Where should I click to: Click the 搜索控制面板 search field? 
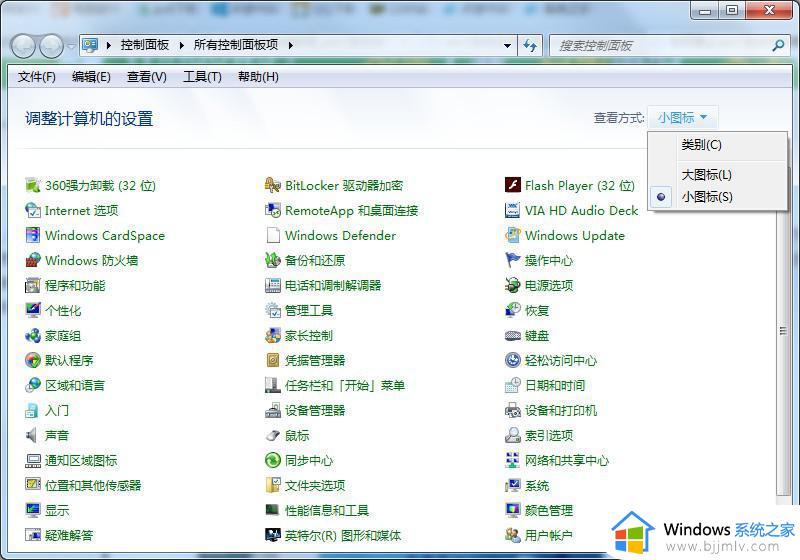[662, 45]
